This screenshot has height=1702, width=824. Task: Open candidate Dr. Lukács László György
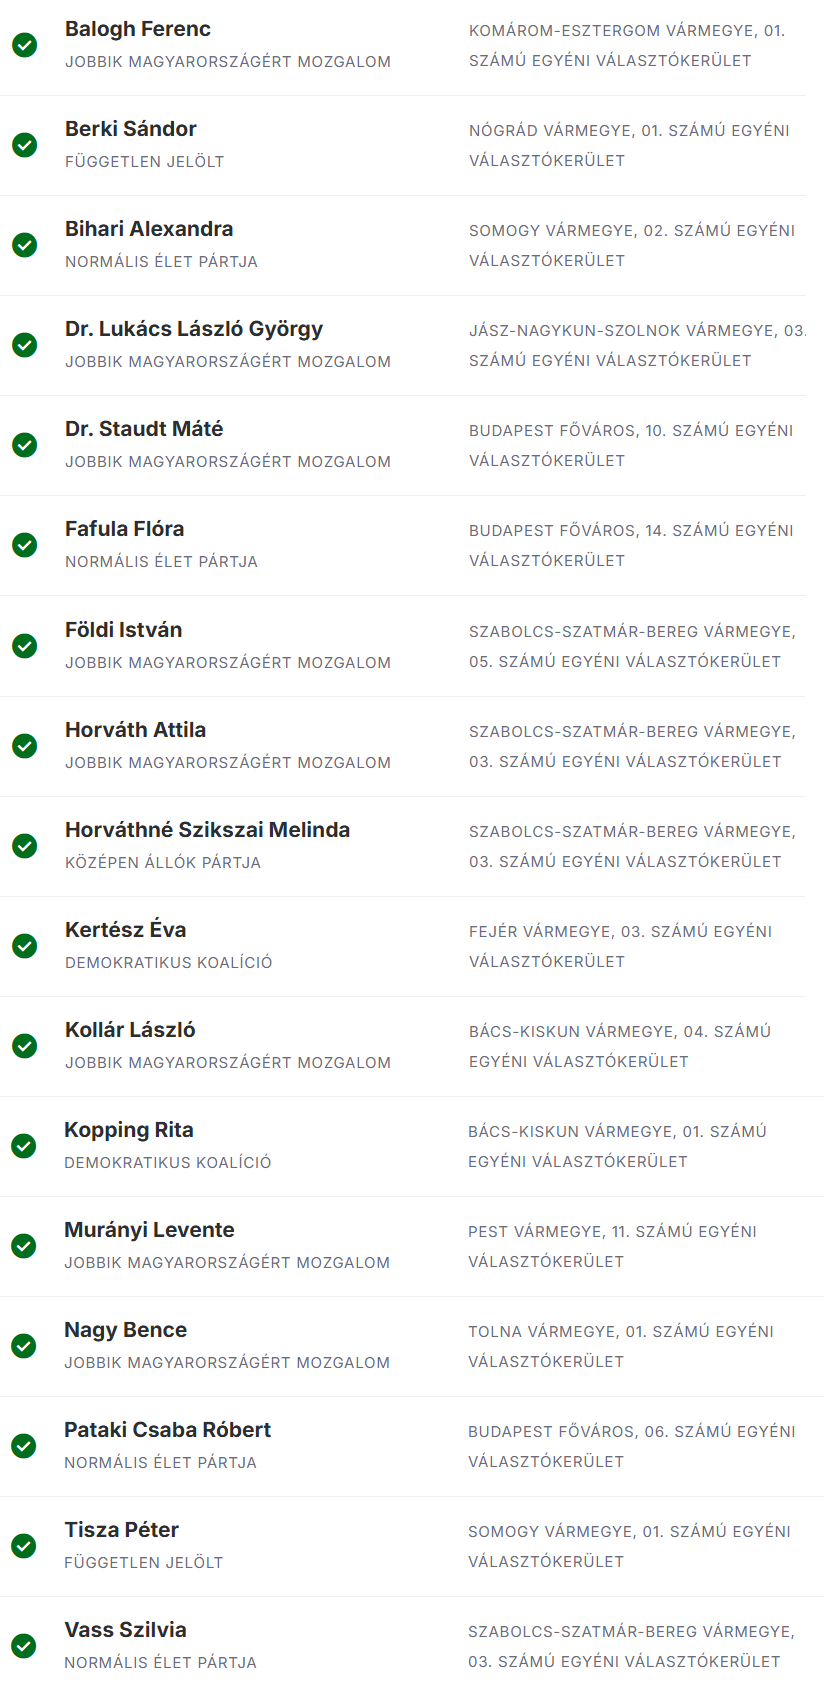tap(194, 329)
